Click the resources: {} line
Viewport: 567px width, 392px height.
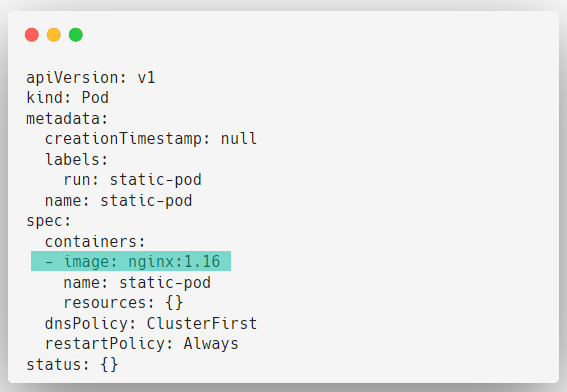pyautogui.click(x=123, y=303)
